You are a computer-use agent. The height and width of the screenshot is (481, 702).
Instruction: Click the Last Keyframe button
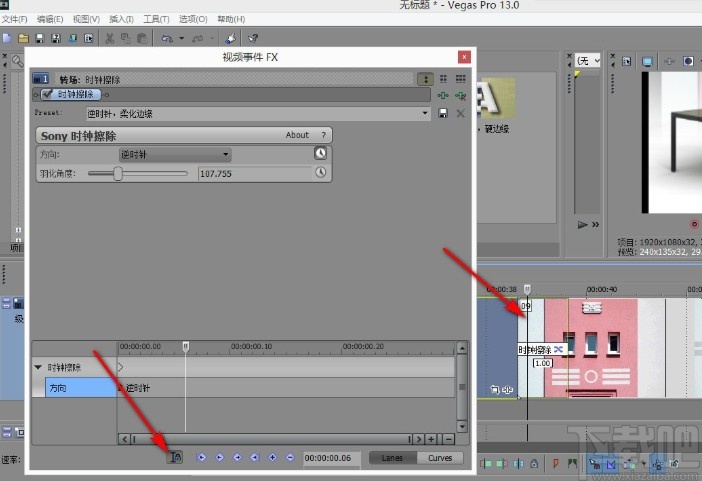point(255,457)
